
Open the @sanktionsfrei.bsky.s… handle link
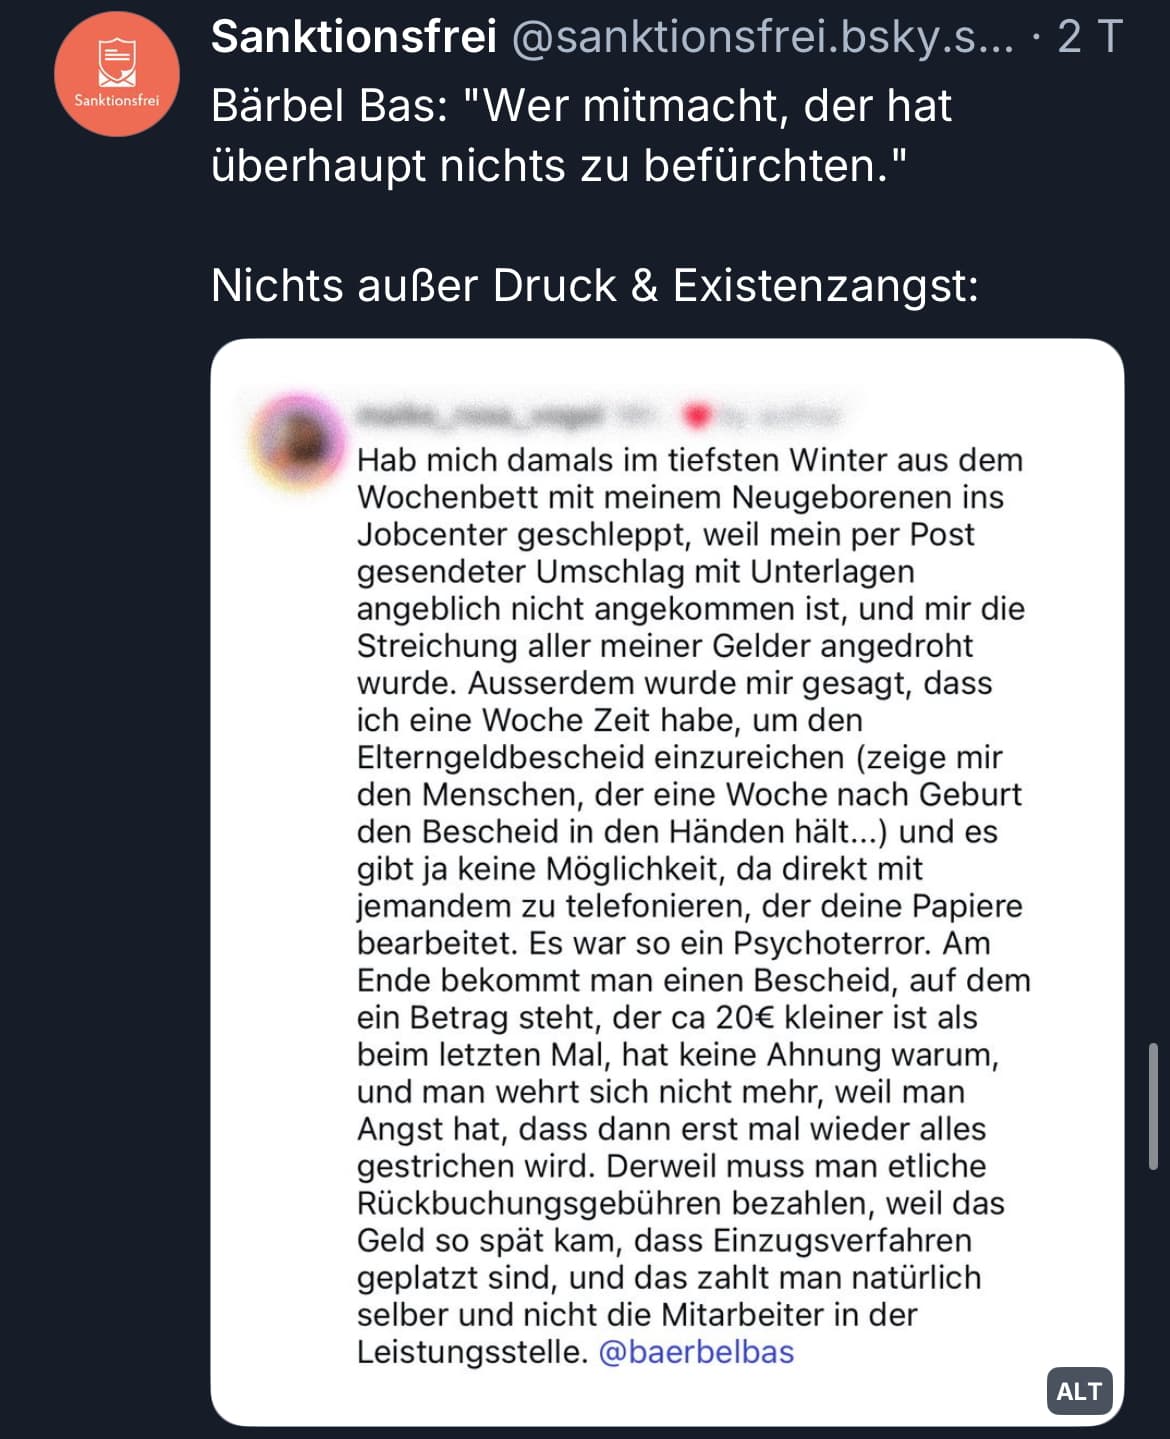[762, 38]
